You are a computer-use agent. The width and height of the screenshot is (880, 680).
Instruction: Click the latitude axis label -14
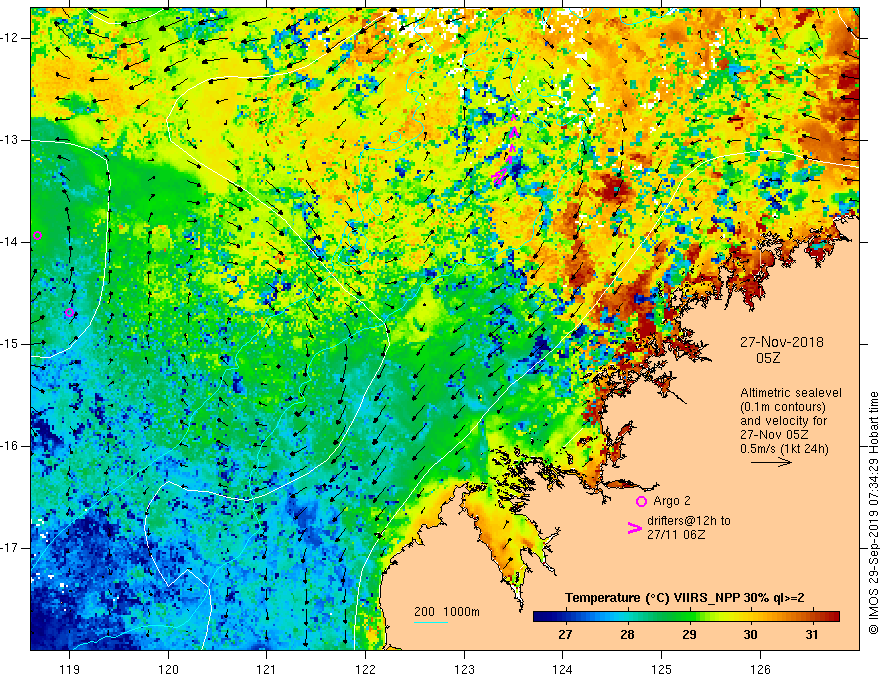click(10, 242)
